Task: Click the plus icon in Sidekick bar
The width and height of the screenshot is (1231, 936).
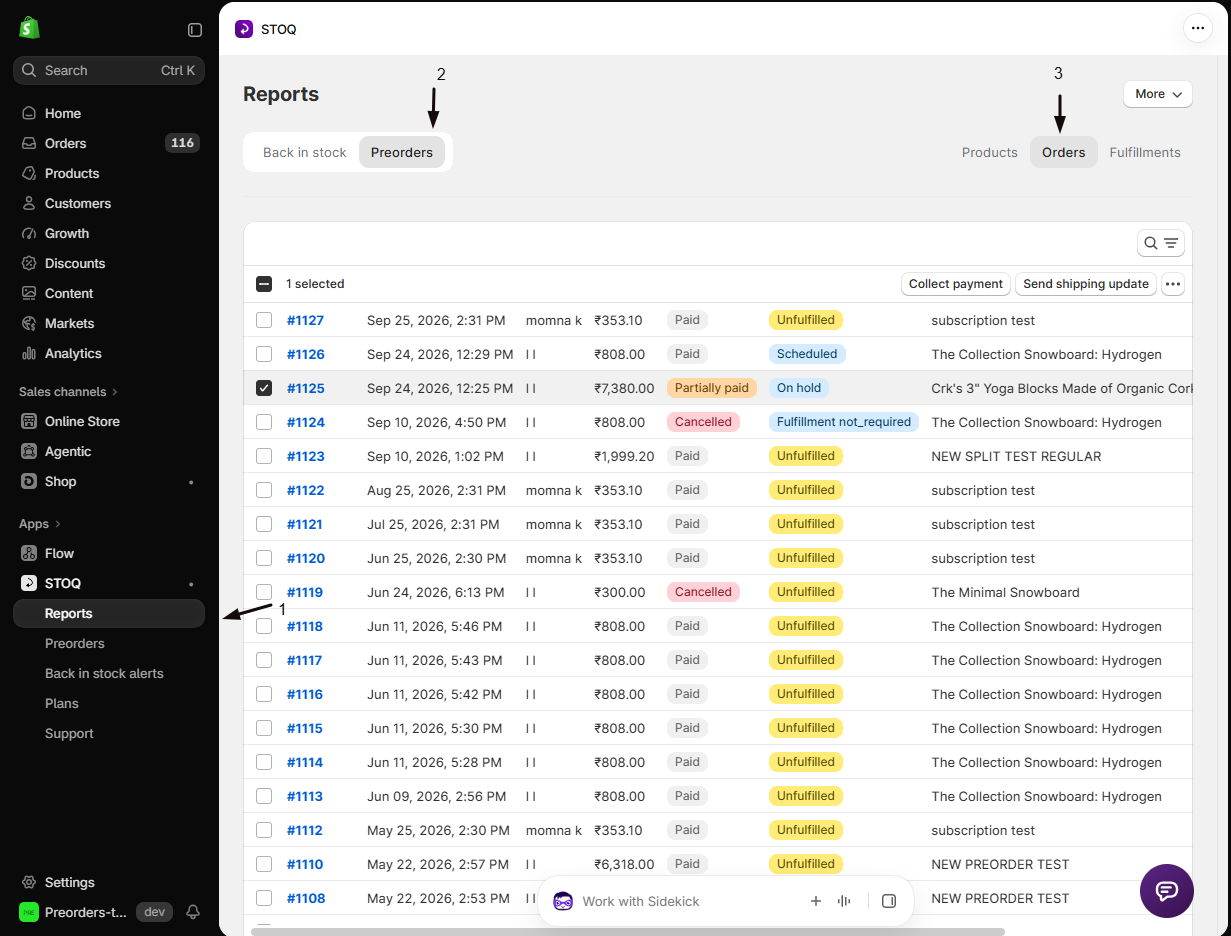Action: point(815,901)
